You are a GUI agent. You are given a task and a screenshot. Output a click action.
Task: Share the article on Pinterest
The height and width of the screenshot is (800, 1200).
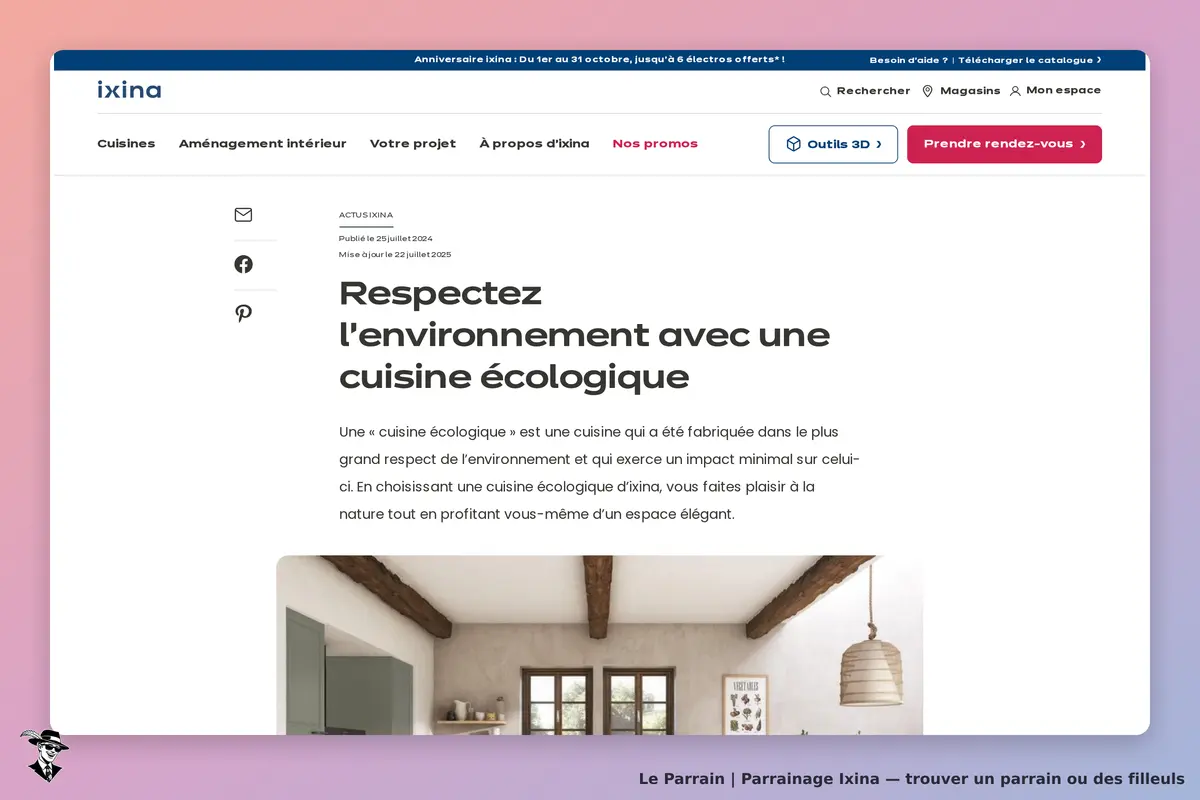coord(243,313)
